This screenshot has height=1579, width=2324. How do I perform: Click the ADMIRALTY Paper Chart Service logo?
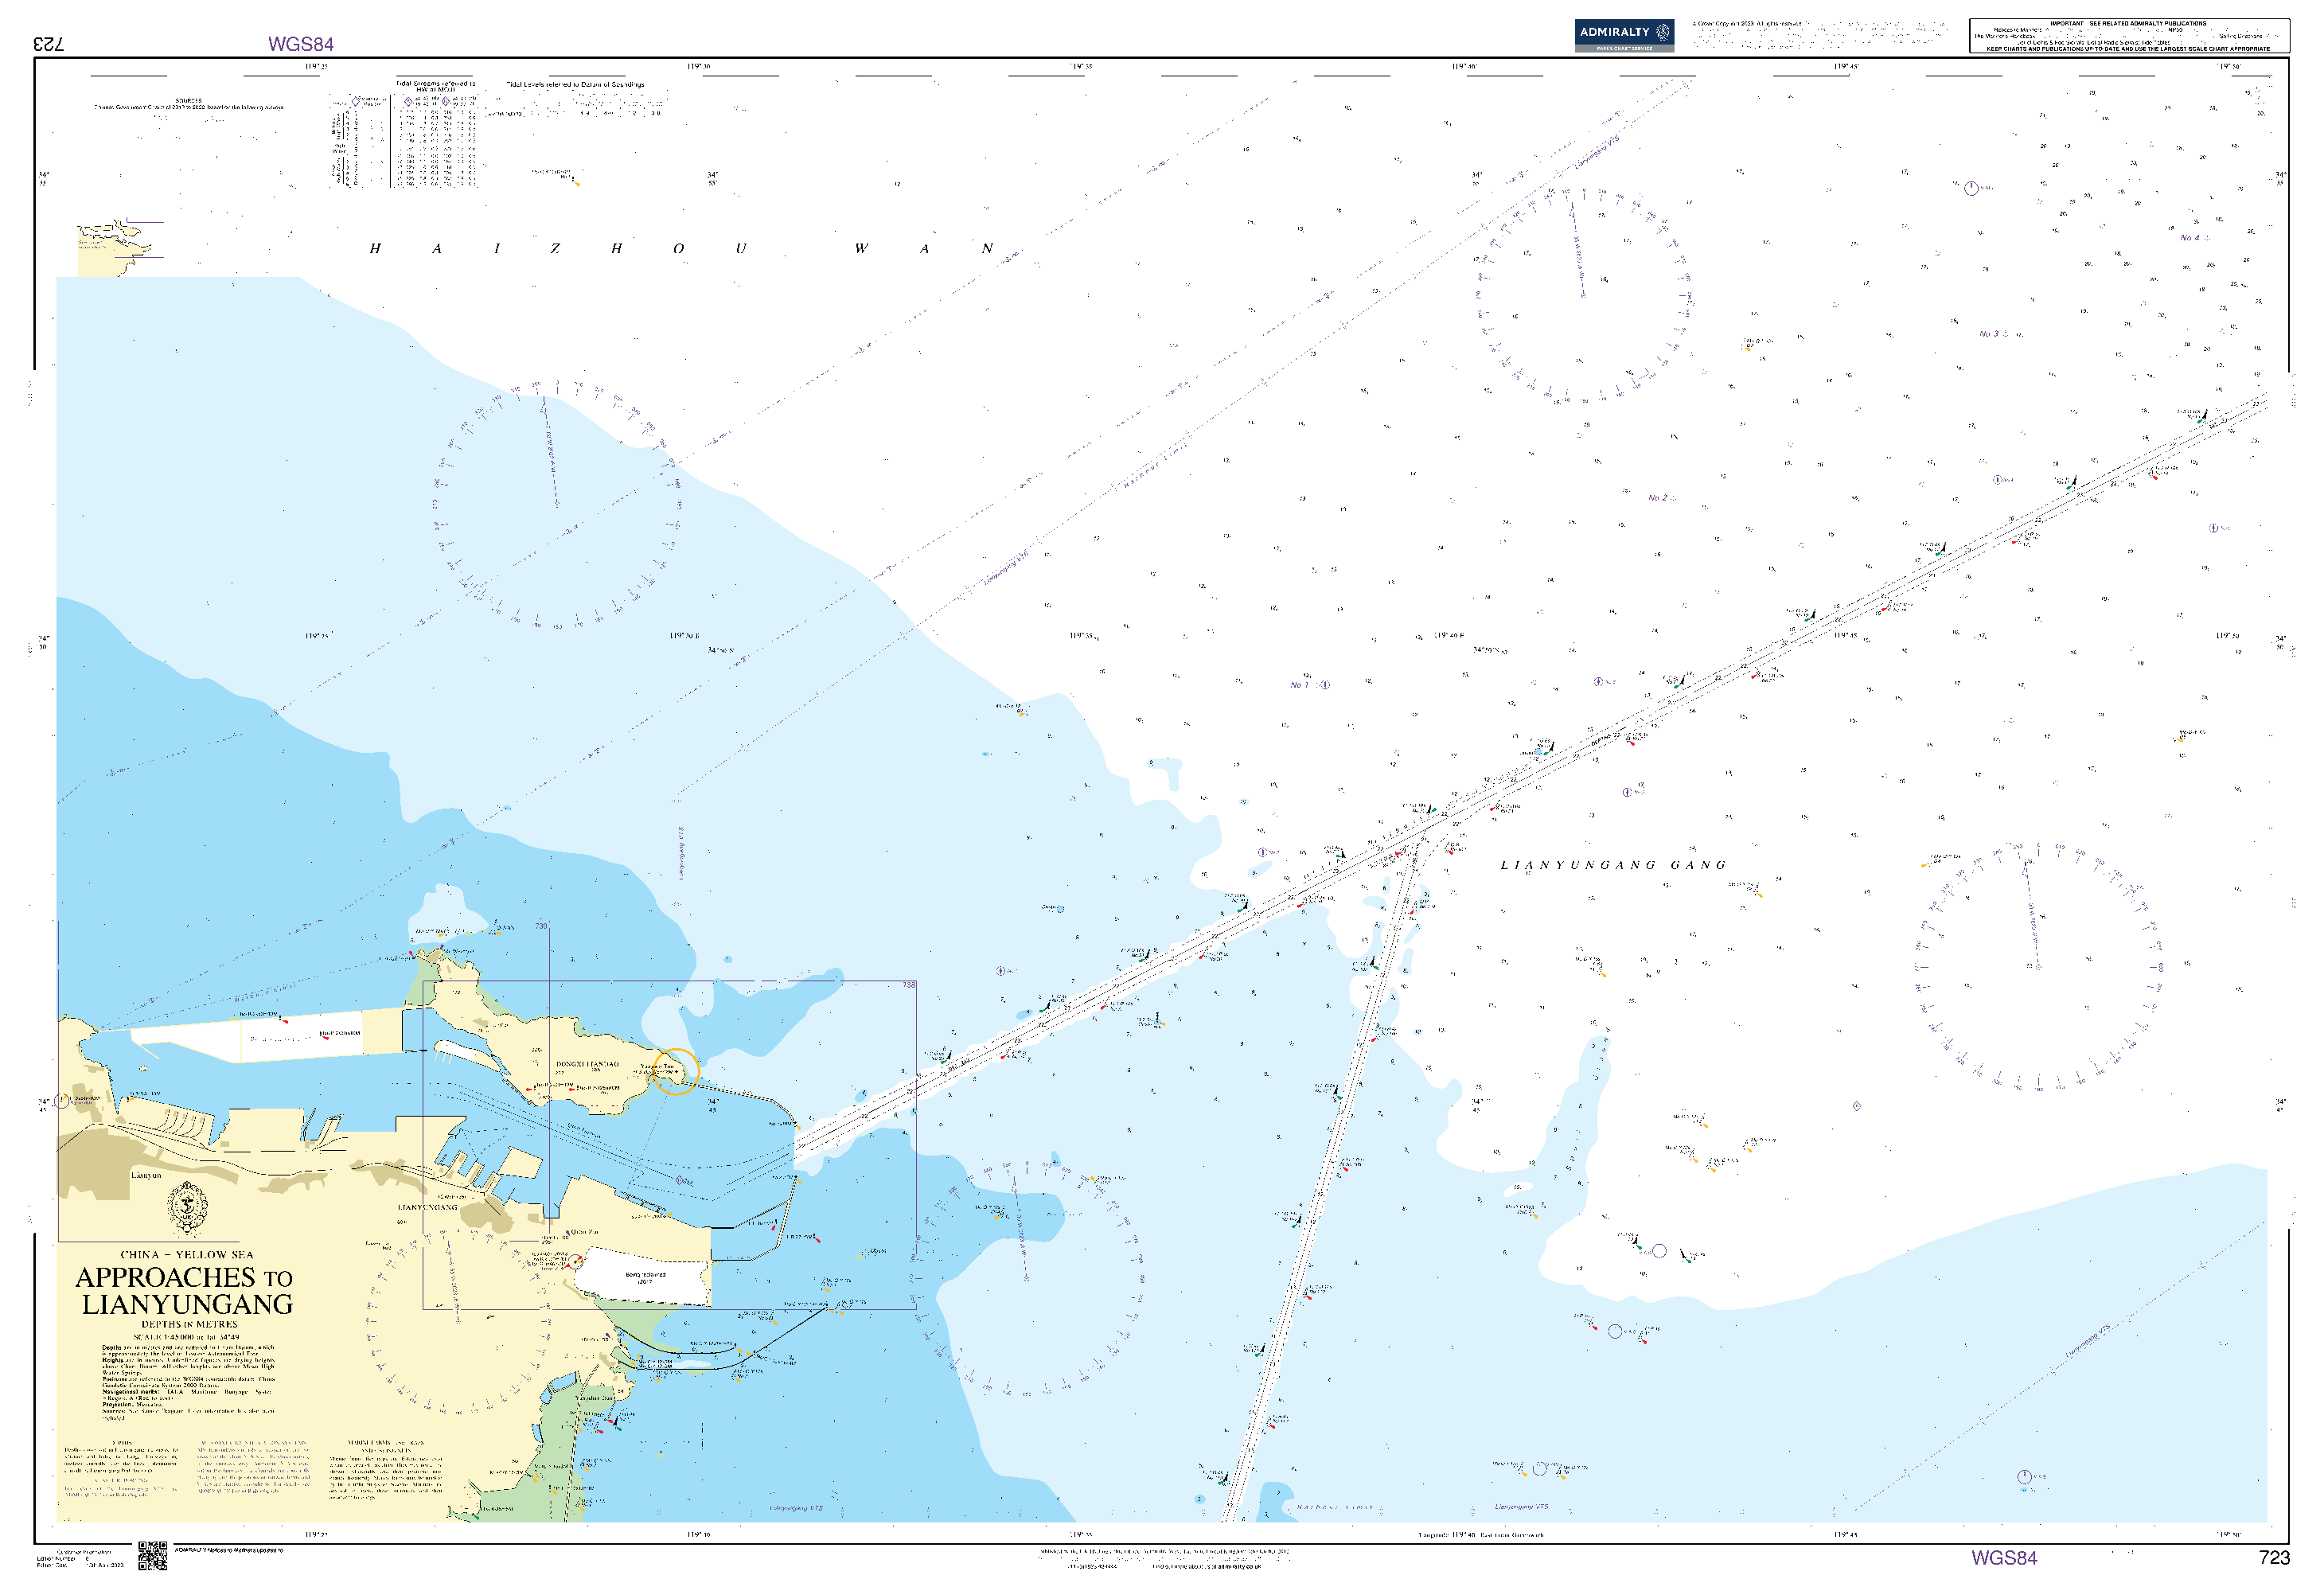(1623, 36)
